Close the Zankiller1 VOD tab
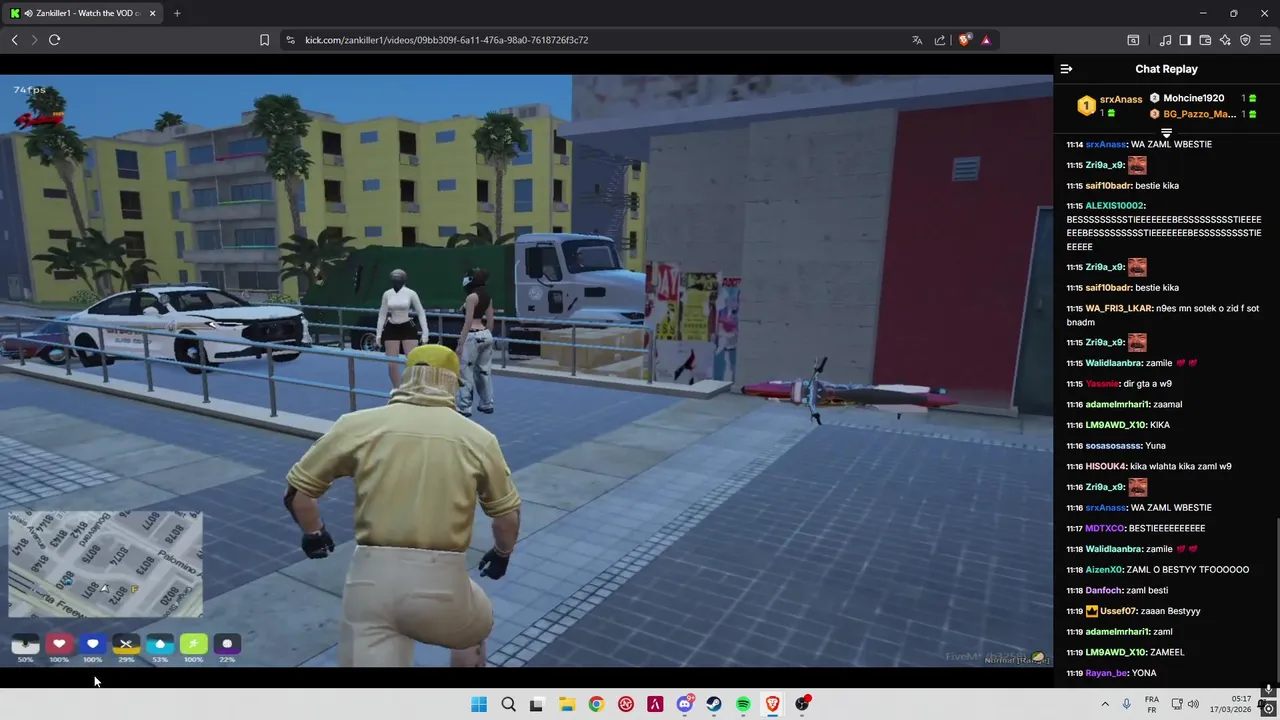 [x=152, y=13]
